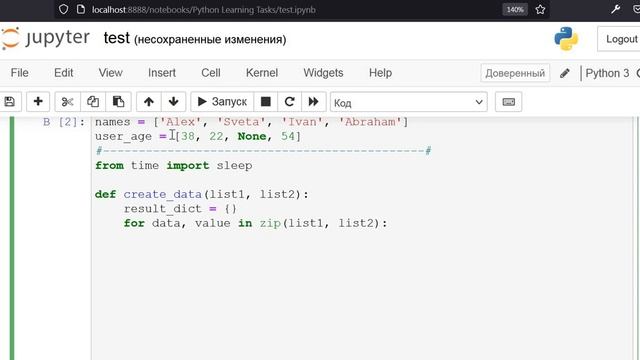The image size is (640, 360).
Task: Open the command palette keyboard icon
Action: 508,102
